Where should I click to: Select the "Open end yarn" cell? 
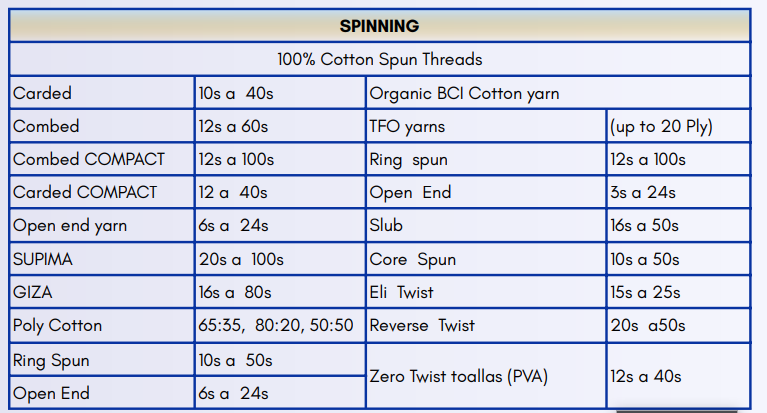coord(70,226)
